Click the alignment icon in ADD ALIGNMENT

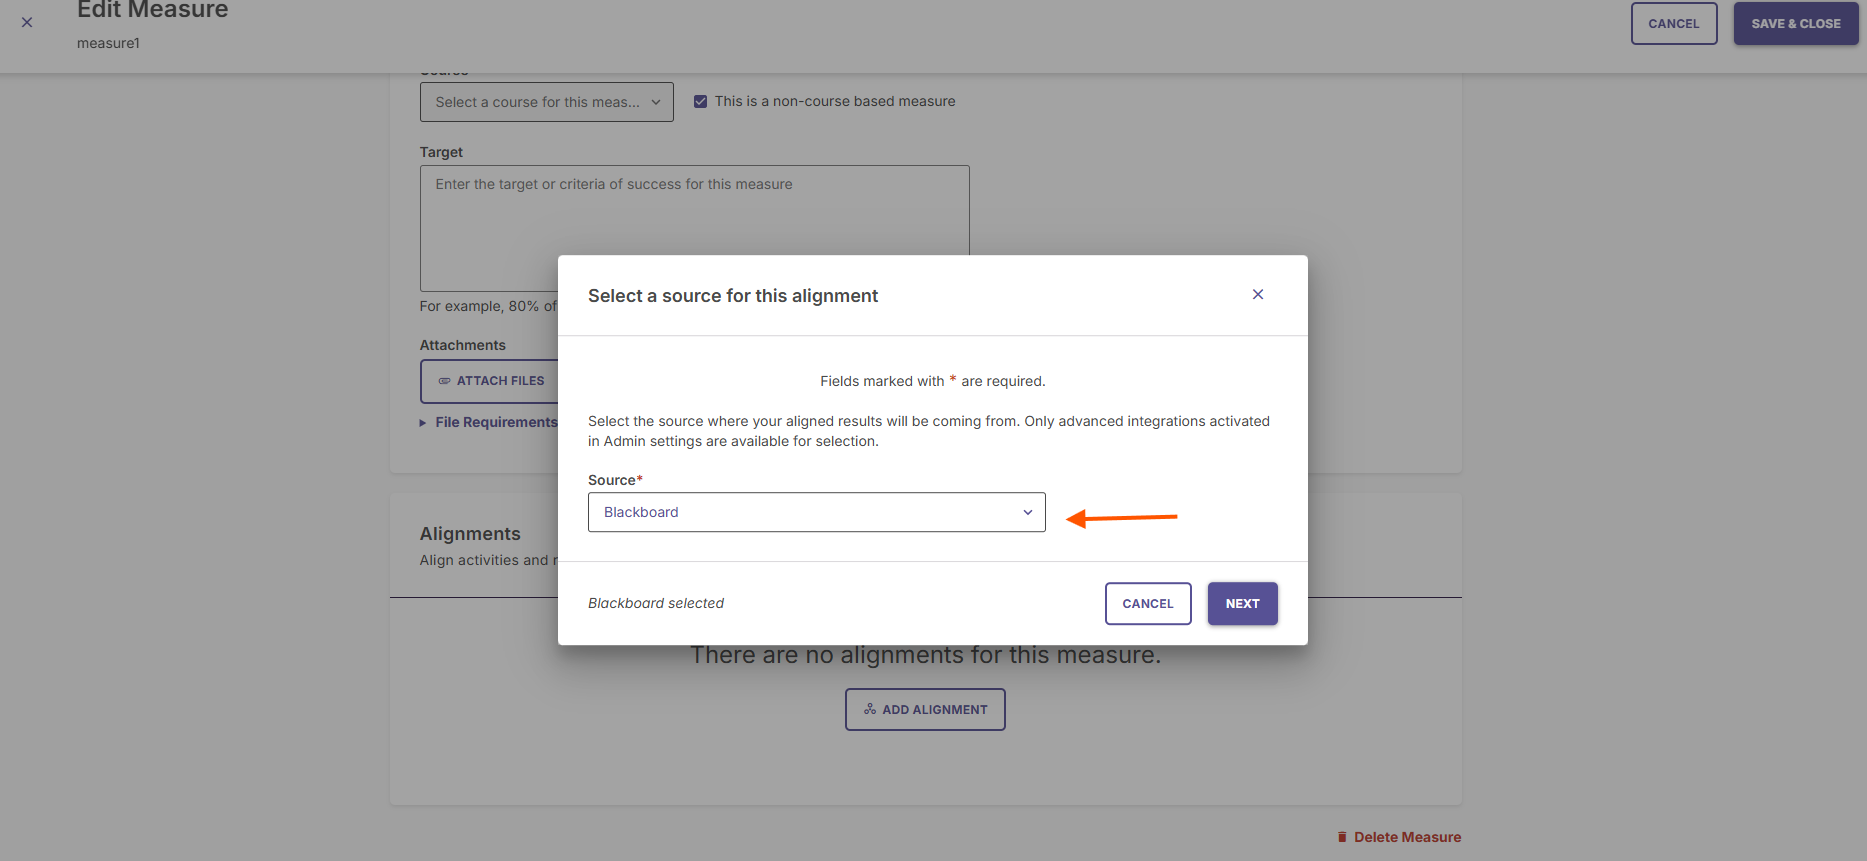[x=870, y=709]
